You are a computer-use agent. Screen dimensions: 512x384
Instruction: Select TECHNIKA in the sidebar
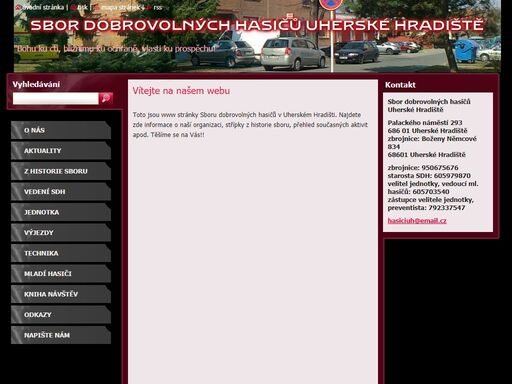(x=61, y=253)
